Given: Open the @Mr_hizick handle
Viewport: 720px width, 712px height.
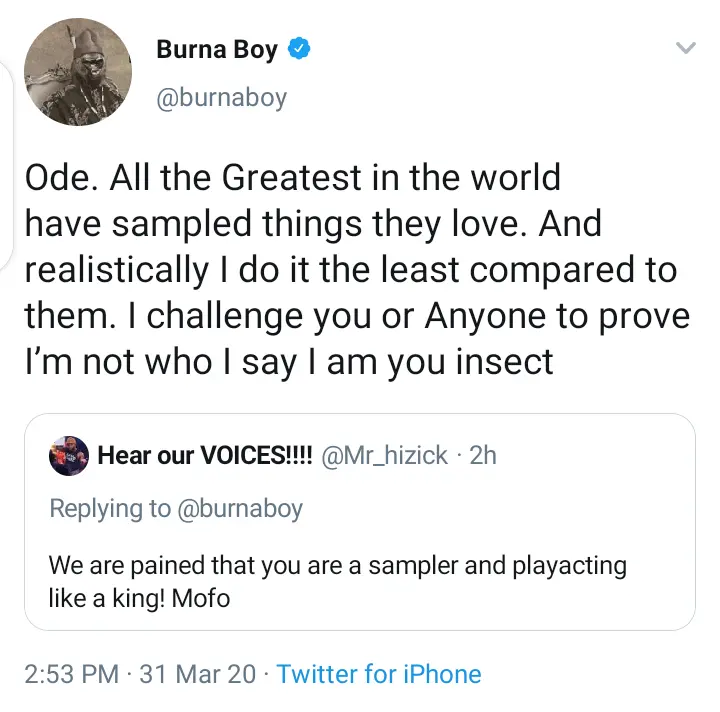Looking at the screenshot, I should [x=384, y=455].
